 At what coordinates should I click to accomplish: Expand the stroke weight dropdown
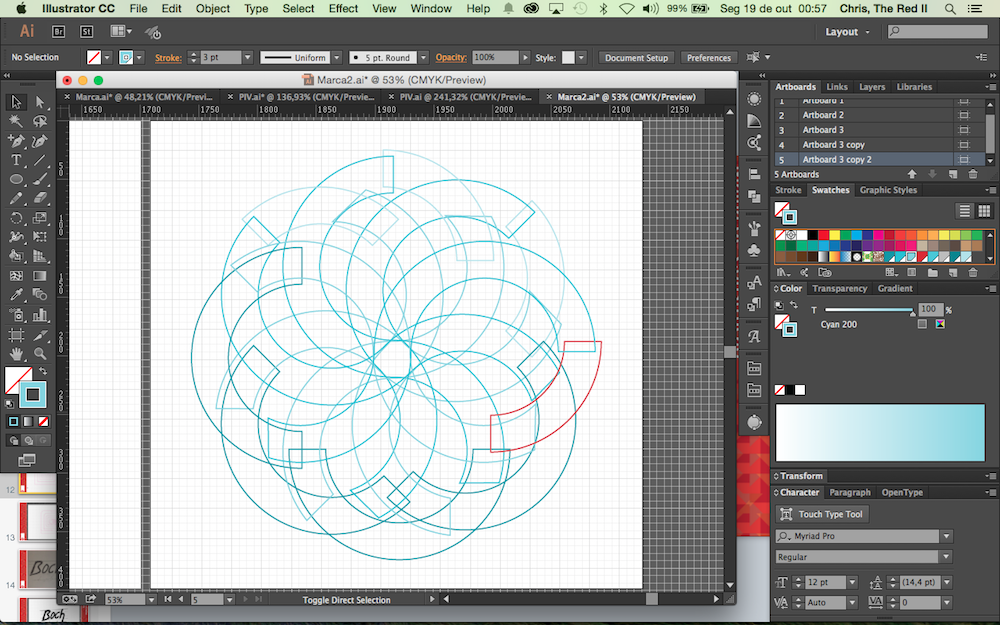point(249,58)
